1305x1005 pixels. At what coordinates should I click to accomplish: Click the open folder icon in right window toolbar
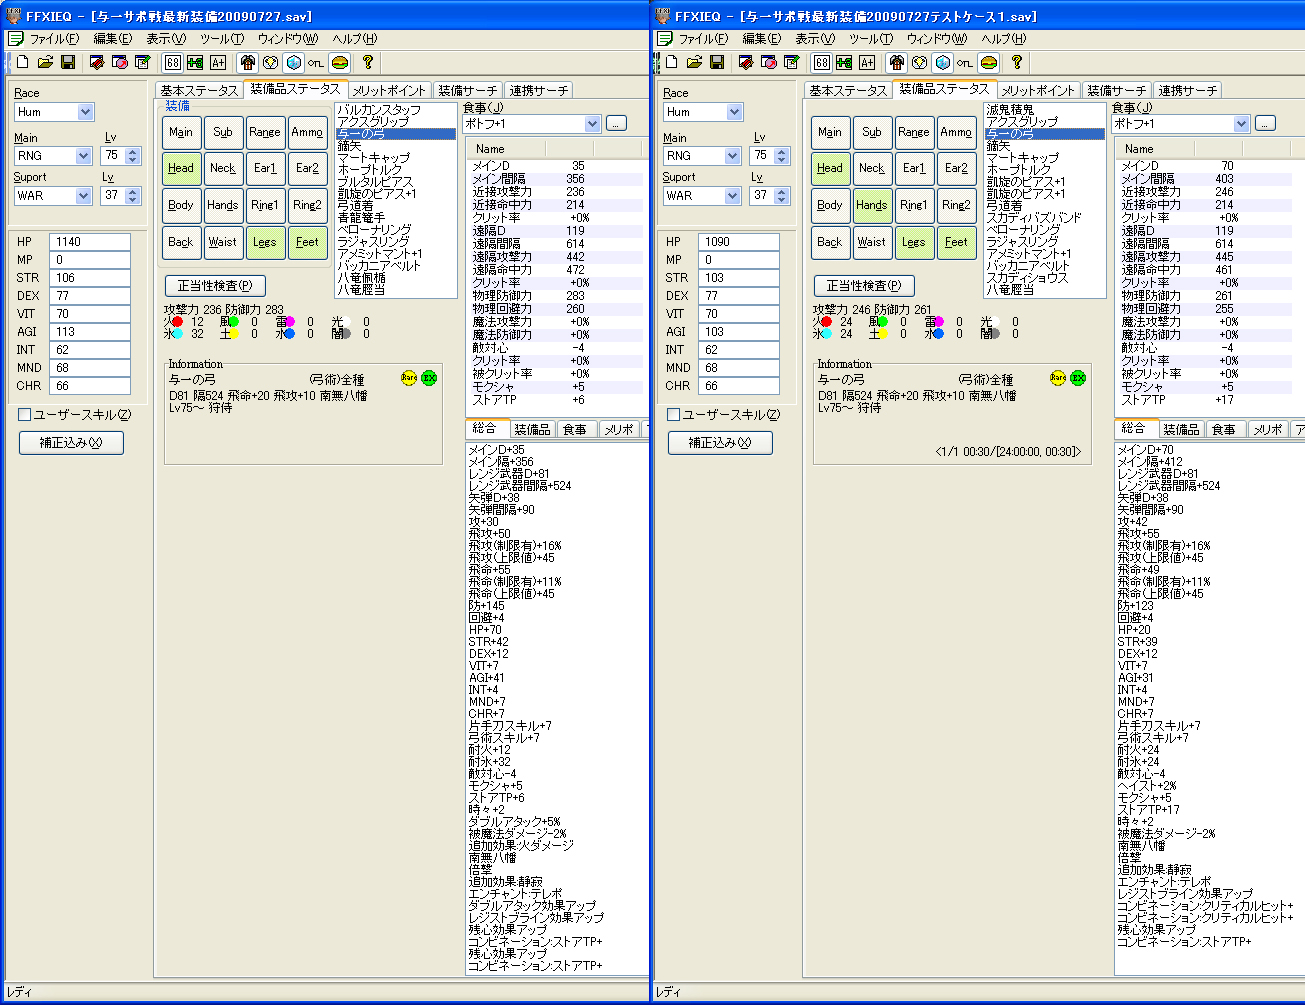(x=694, y=62)
